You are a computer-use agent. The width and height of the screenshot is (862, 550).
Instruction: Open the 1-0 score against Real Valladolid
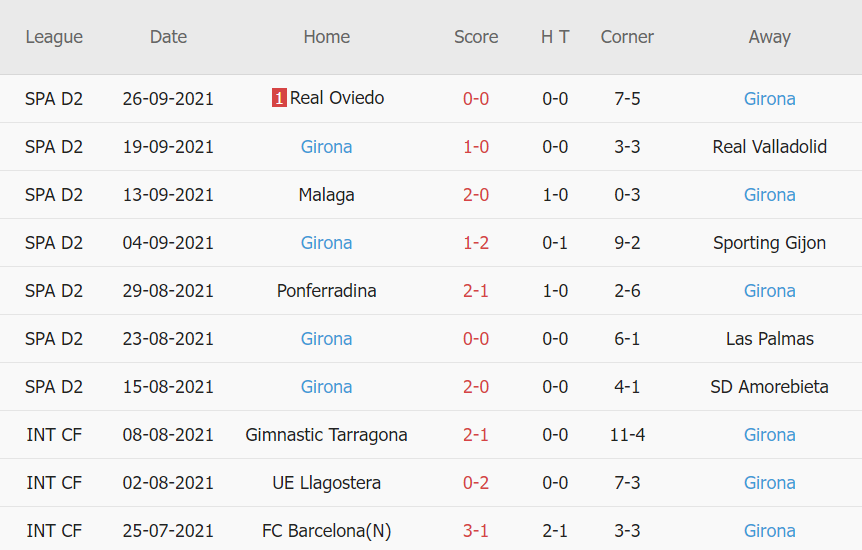click(476, 147)
